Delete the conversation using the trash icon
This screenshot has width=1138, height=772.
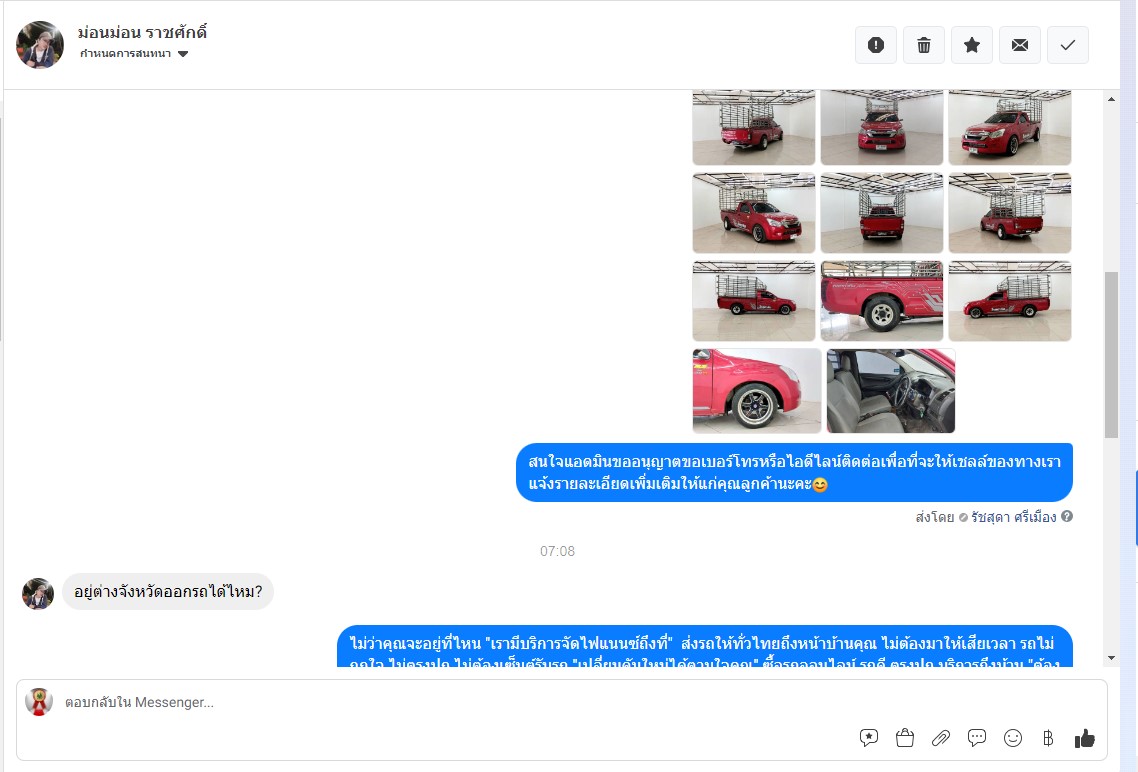pos(924,45)
